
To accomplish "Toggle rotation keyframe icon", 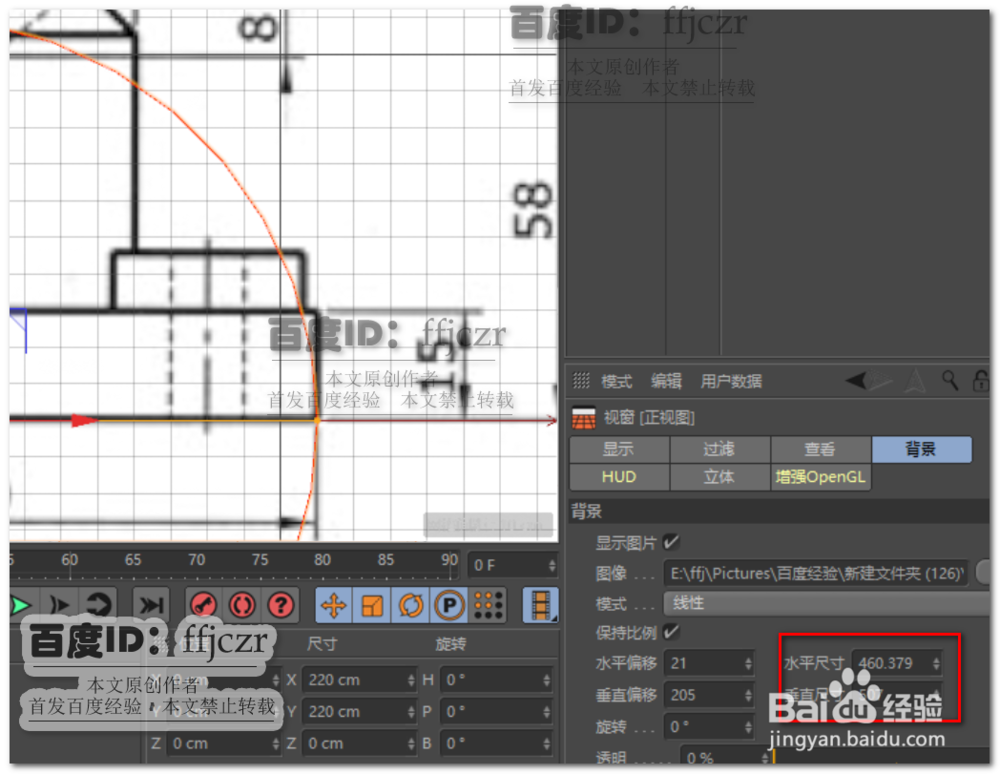I will [411, 605].
